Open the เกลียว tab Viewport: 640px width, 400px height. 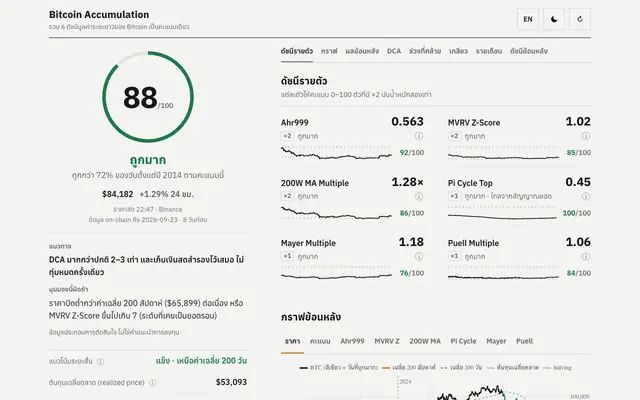(458, 51)
